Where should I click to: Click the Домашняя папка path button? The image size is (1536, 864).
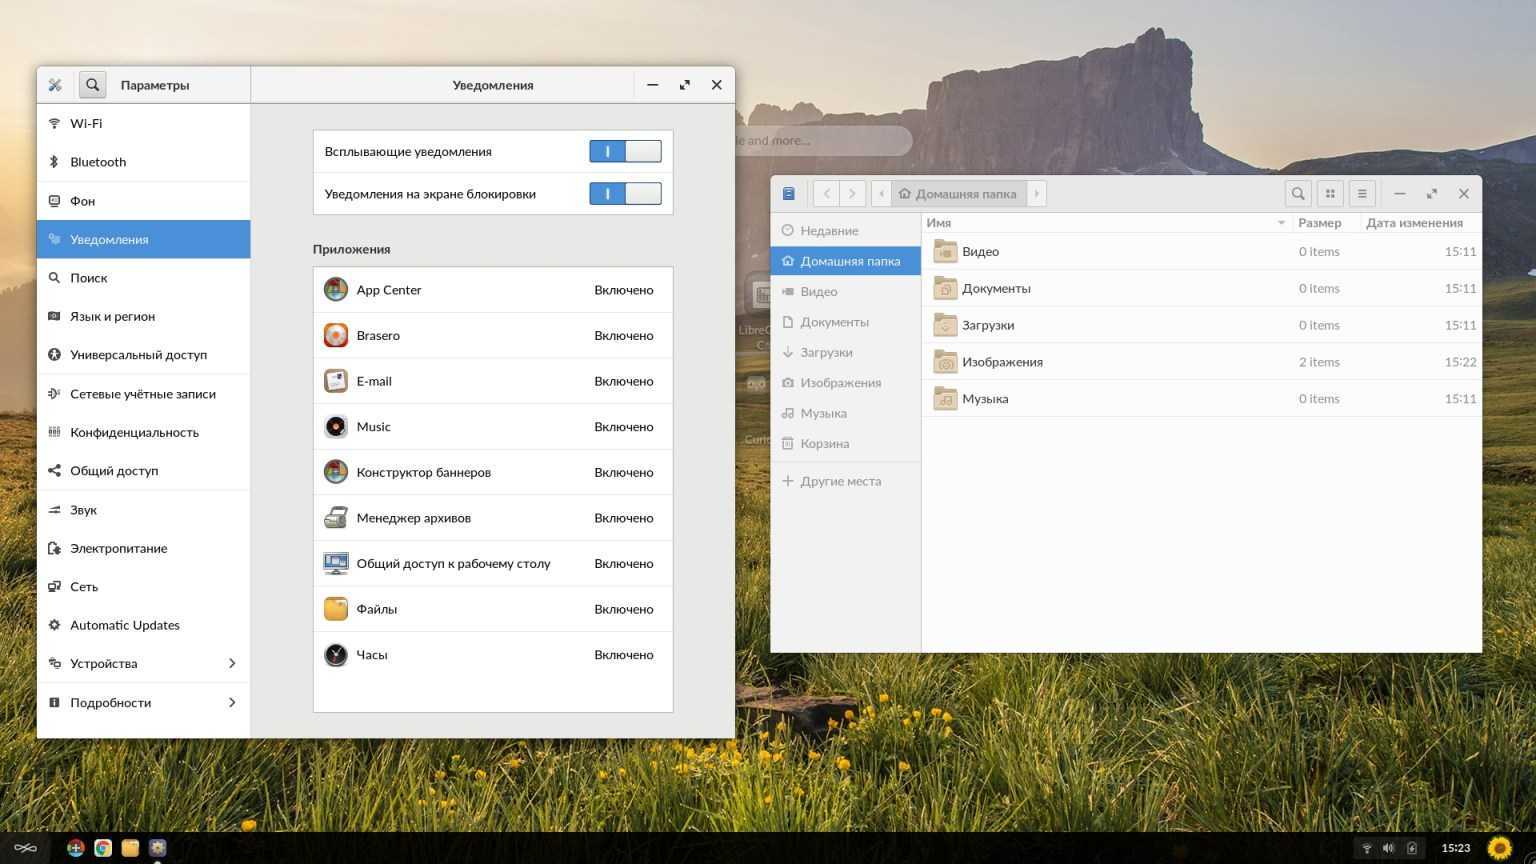point(957,194)
